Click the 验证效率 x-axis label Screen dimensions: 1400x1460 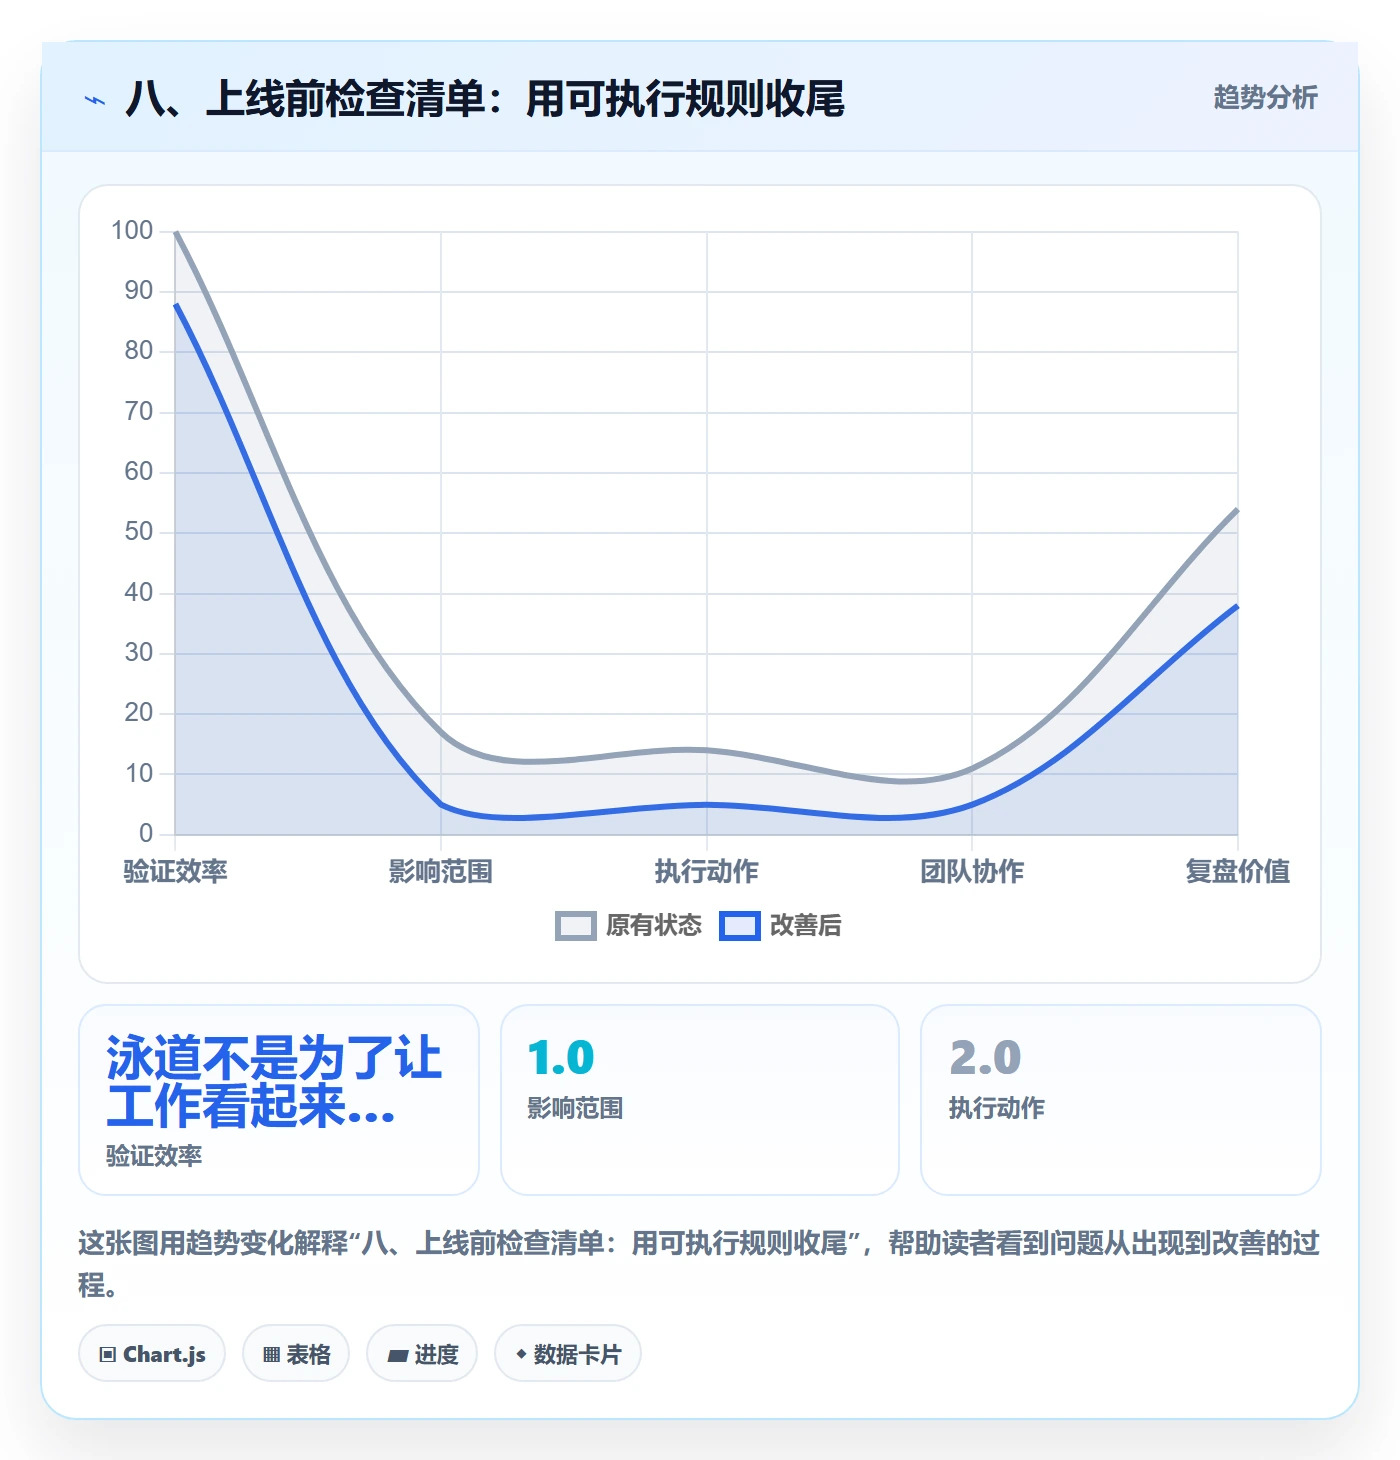[175, 871]
